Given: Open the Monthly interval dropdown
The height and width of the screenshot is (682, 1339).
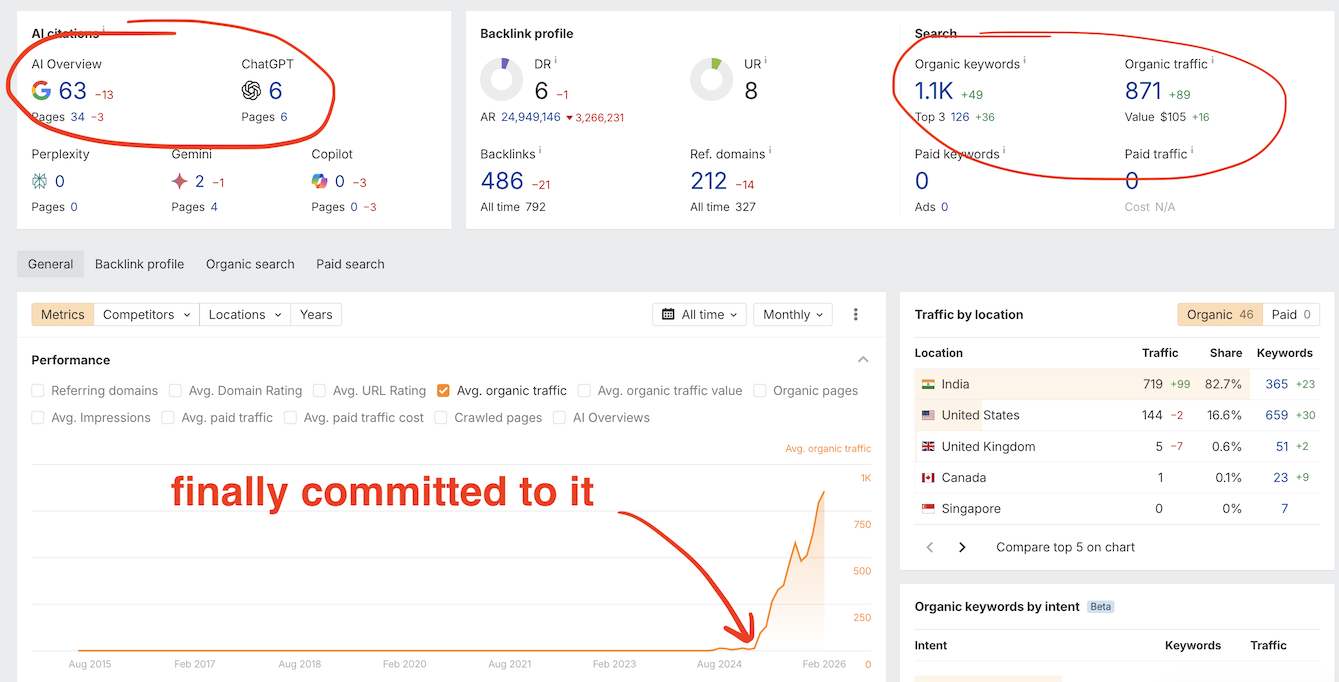Looking at the screenshot, I should [793, 314].
